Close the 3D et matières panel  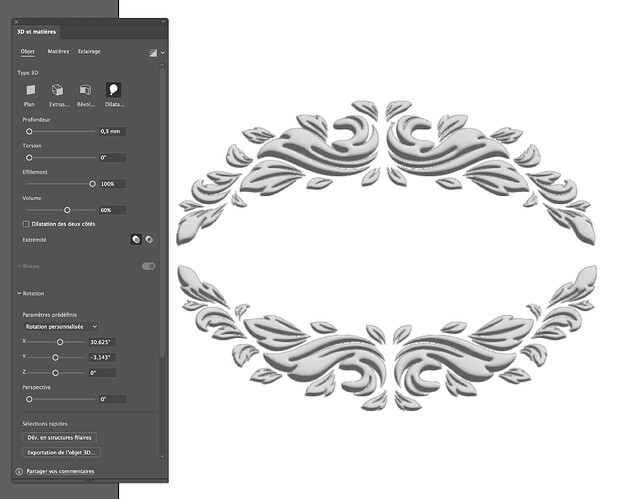click(x=16, y=22)
